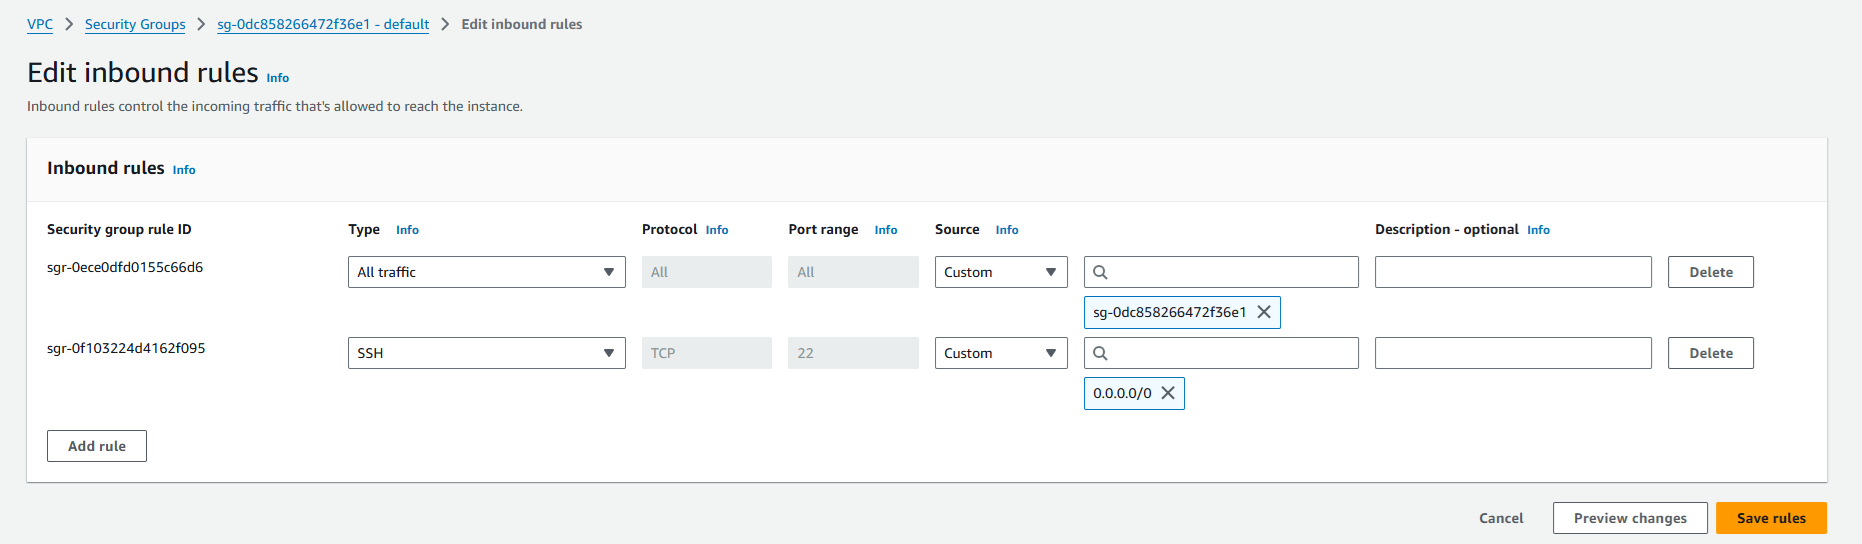Open Info link beside Port range column header
Viewport: 1862px width, 544px height.
(x=886, y=230)
